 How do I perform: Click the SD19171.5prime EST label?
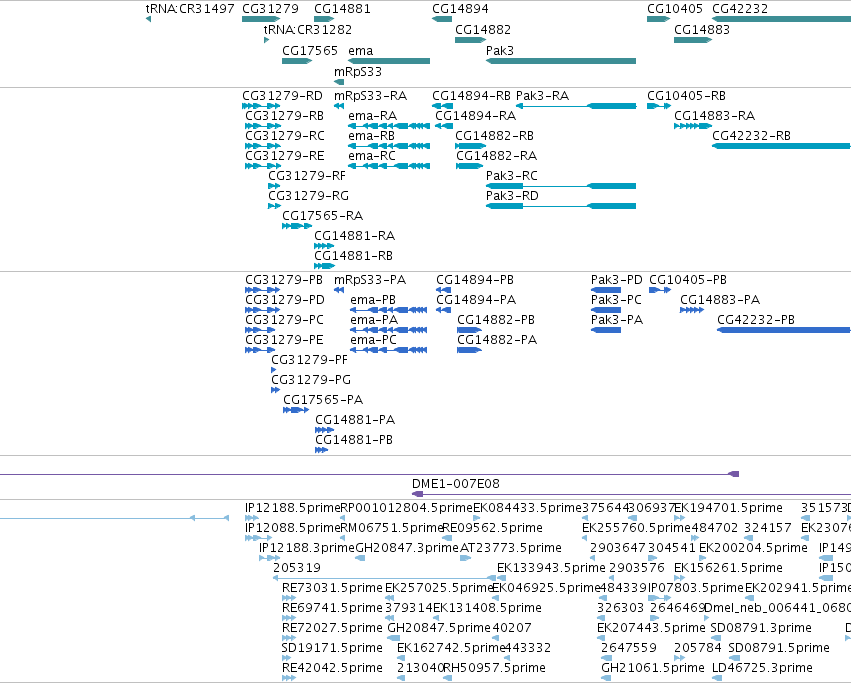[332, 648]
